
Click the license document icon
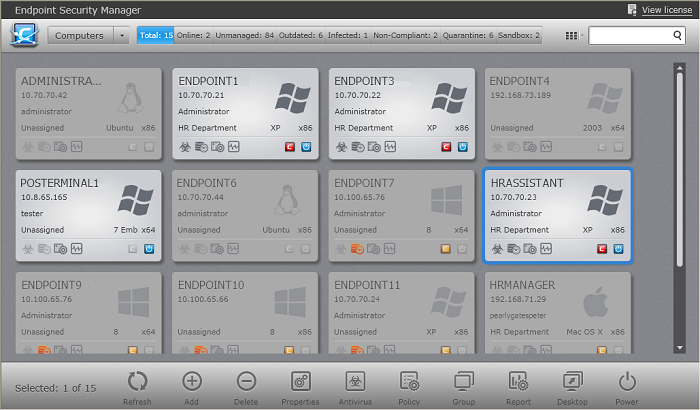point(632,9)
